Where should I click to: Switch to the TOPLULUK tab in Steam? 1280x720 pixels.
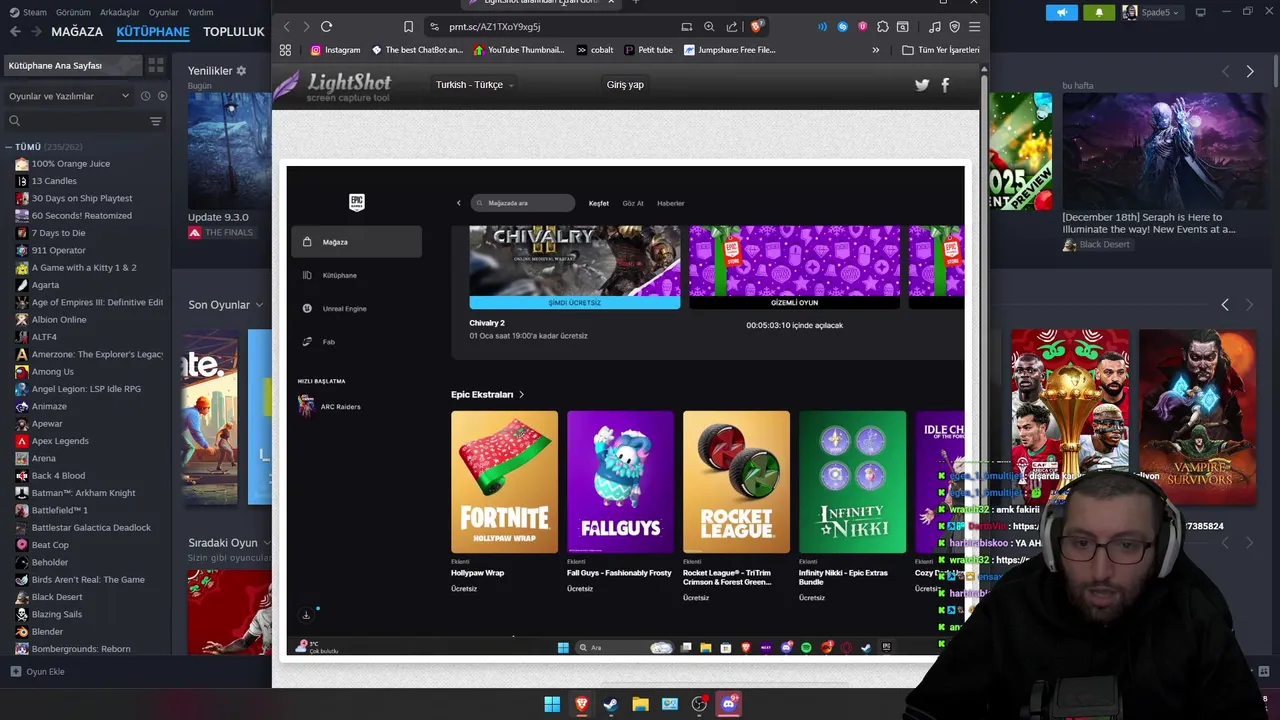pyautogui.click(x=233, y=31)
